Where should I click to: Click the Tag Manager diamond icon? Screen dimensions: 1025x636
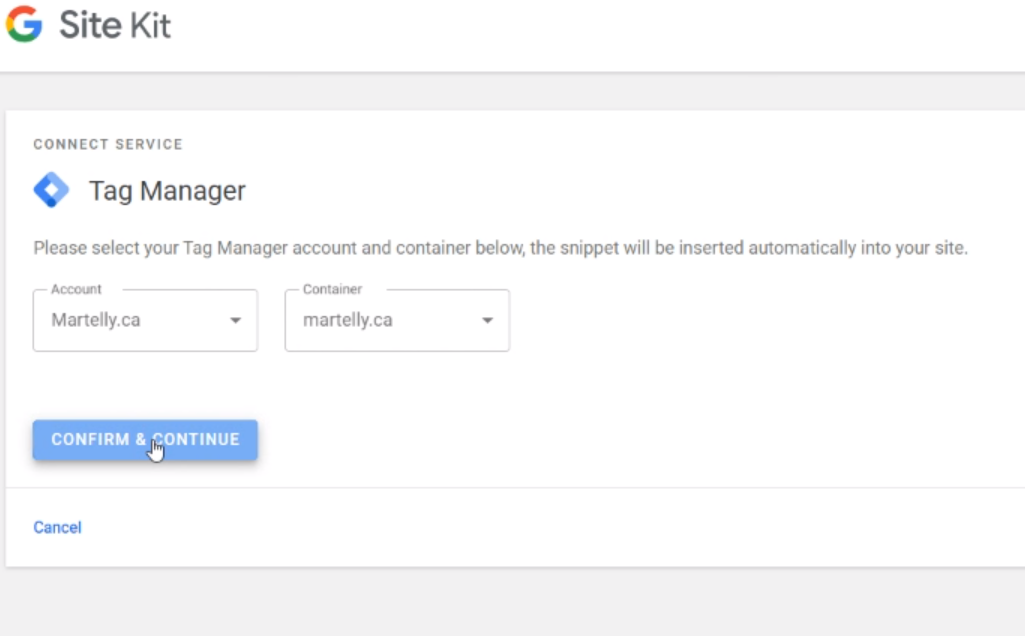point(51,190)
